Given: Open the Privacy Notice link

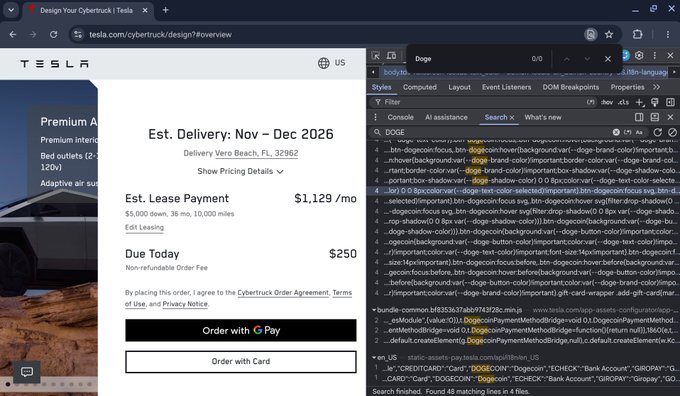Looking at the screenshot, I should point(185,304).
